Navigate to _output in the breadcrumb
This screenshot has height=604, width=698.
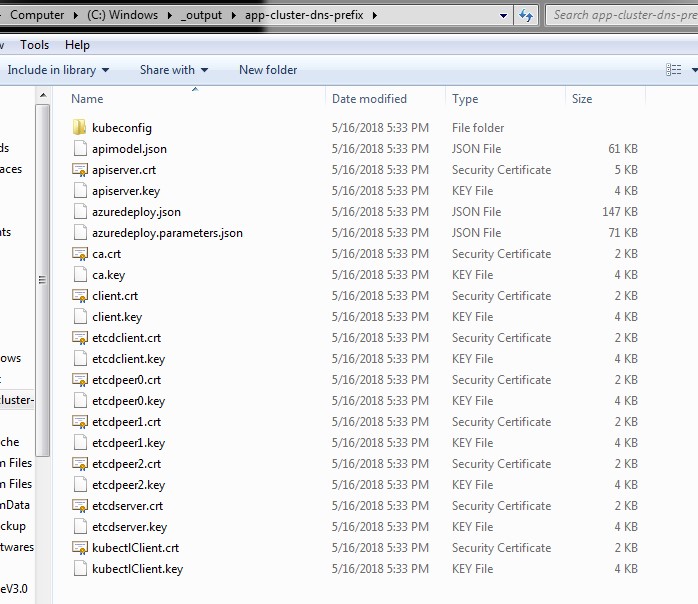pyautogui.click(x=201, y=15)
